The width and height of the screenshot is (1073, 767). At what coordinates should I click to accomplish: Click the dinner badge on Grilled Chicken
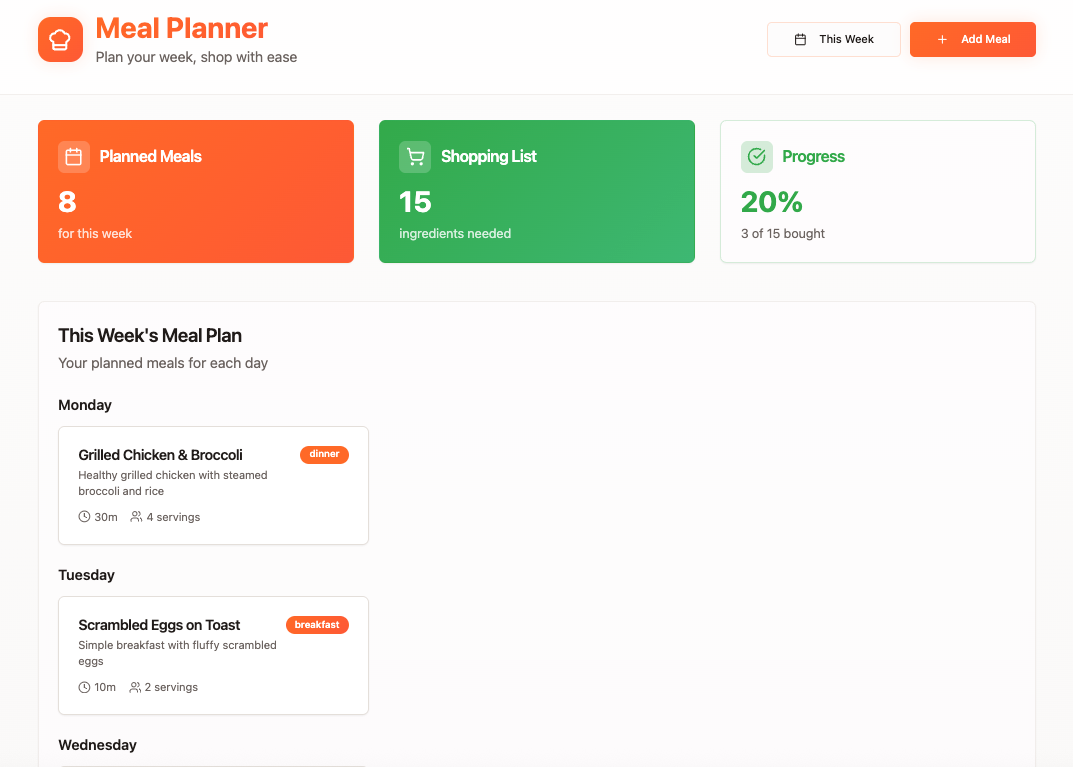(x=324, y=454)
